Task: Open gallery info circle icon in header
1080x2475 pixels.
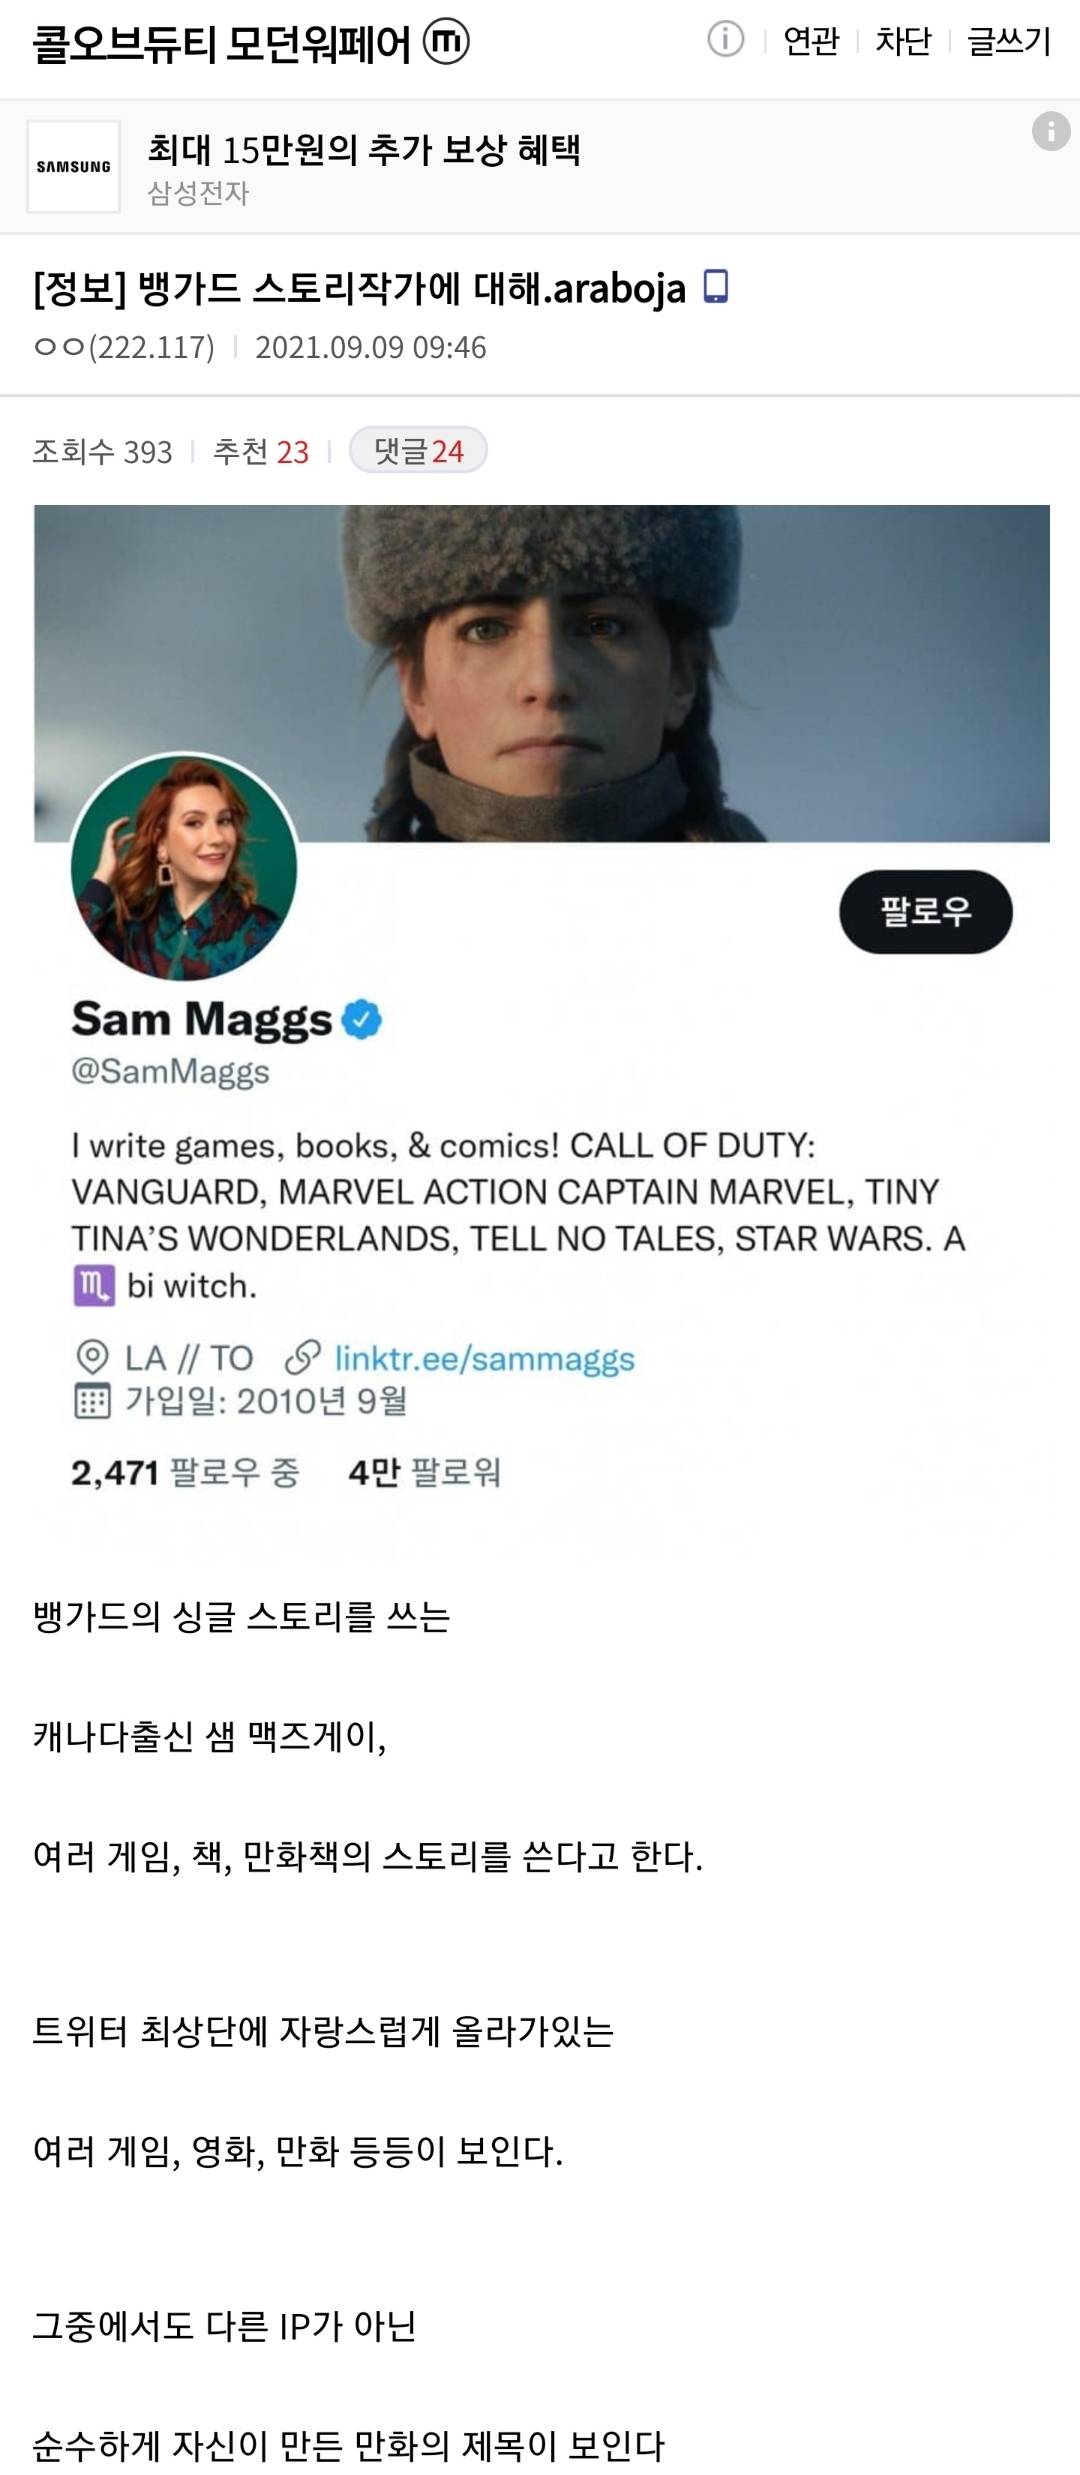Action: (x=725, y=40)
